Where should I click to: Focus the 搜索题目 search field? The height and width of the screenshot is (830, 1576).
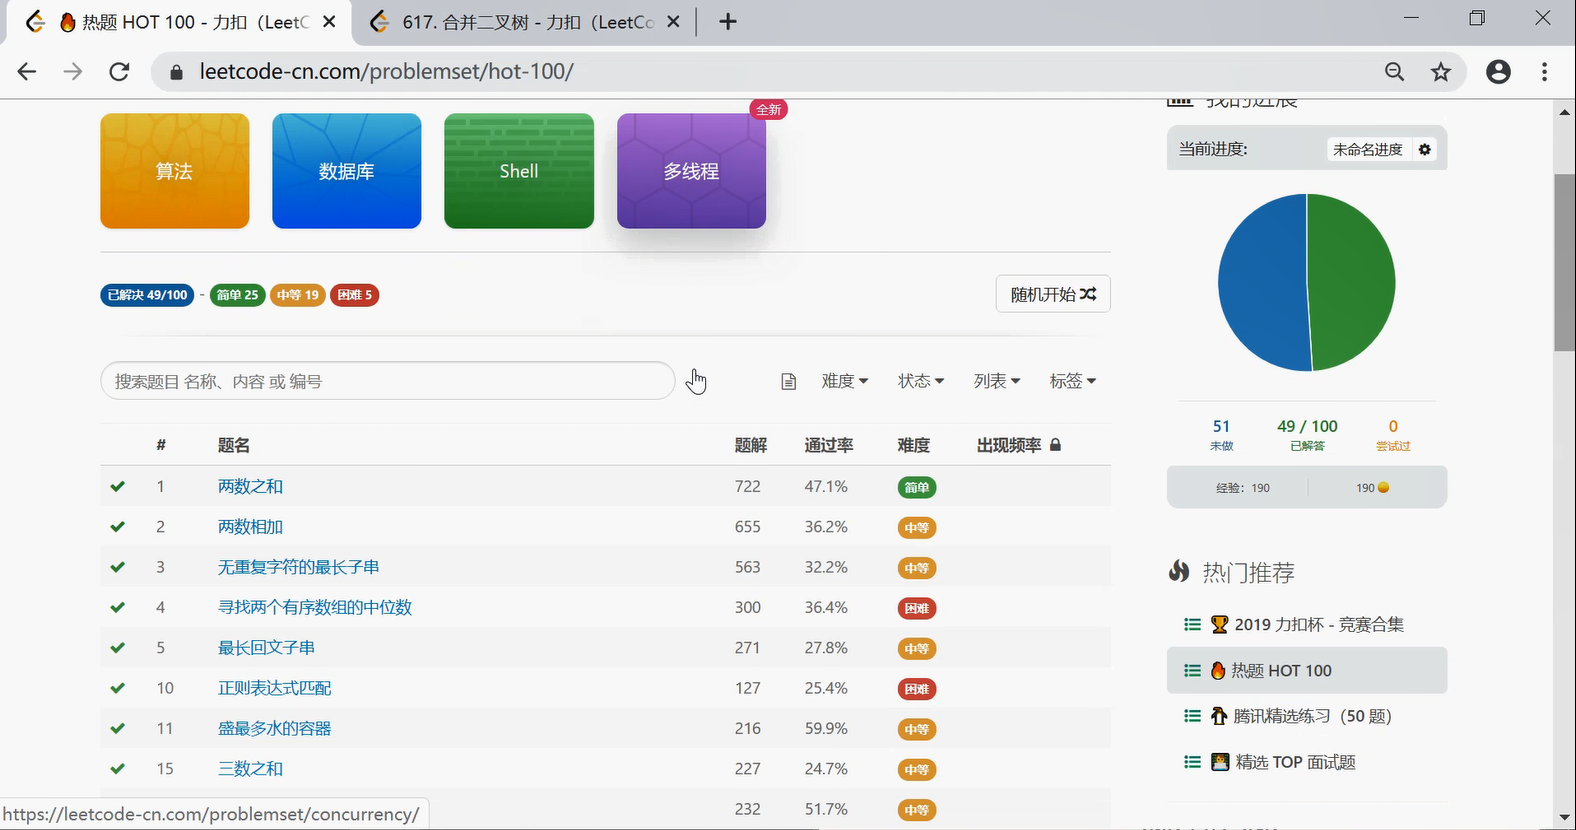pyautogui.click(x=388, y=381)
